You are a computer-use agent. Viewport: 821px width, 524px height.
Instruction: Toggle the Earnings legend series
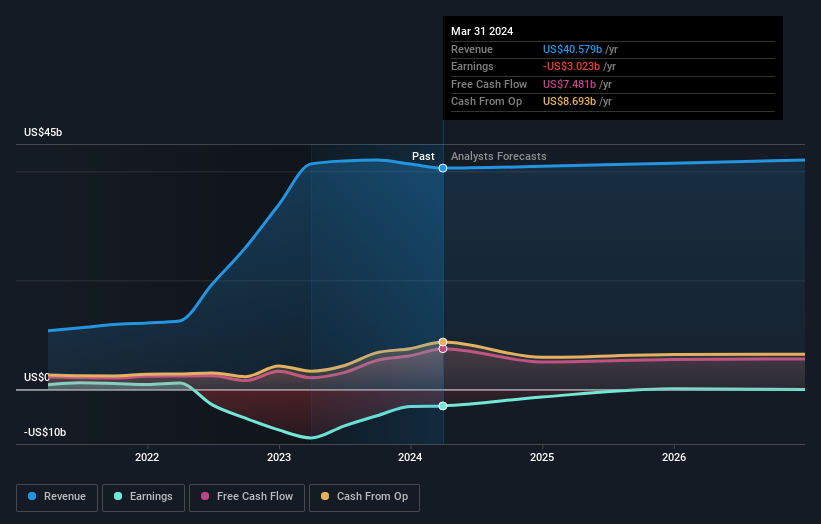[x=143, y=497]
